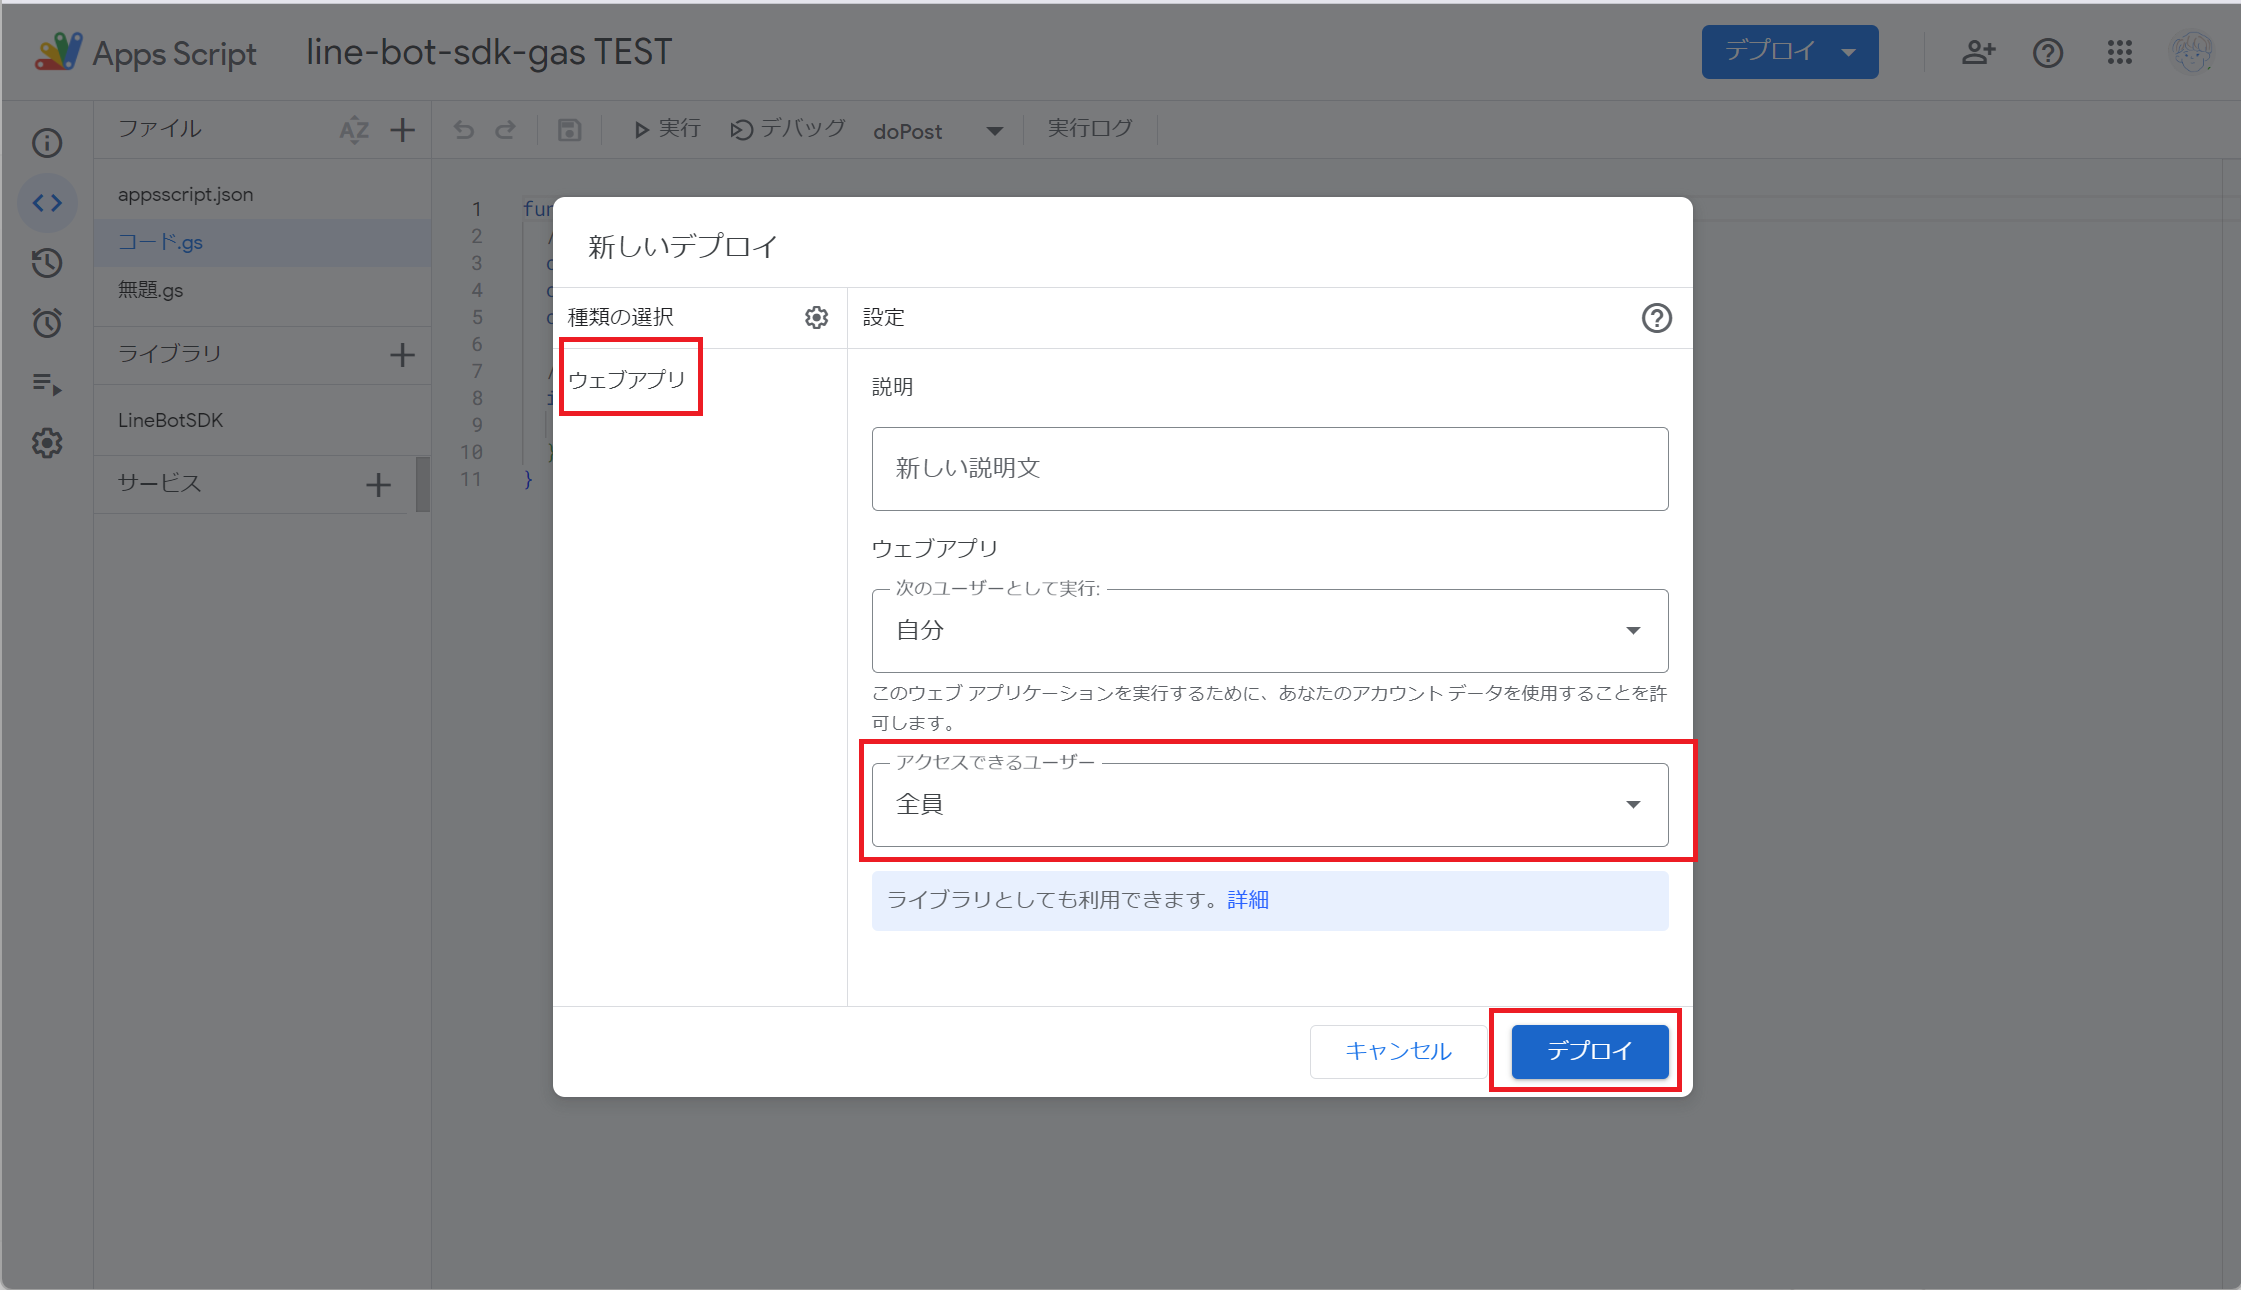Open the アクセスできるユーザー dropdown
Screen dimensions: 2241x1290
point(1634,803)
